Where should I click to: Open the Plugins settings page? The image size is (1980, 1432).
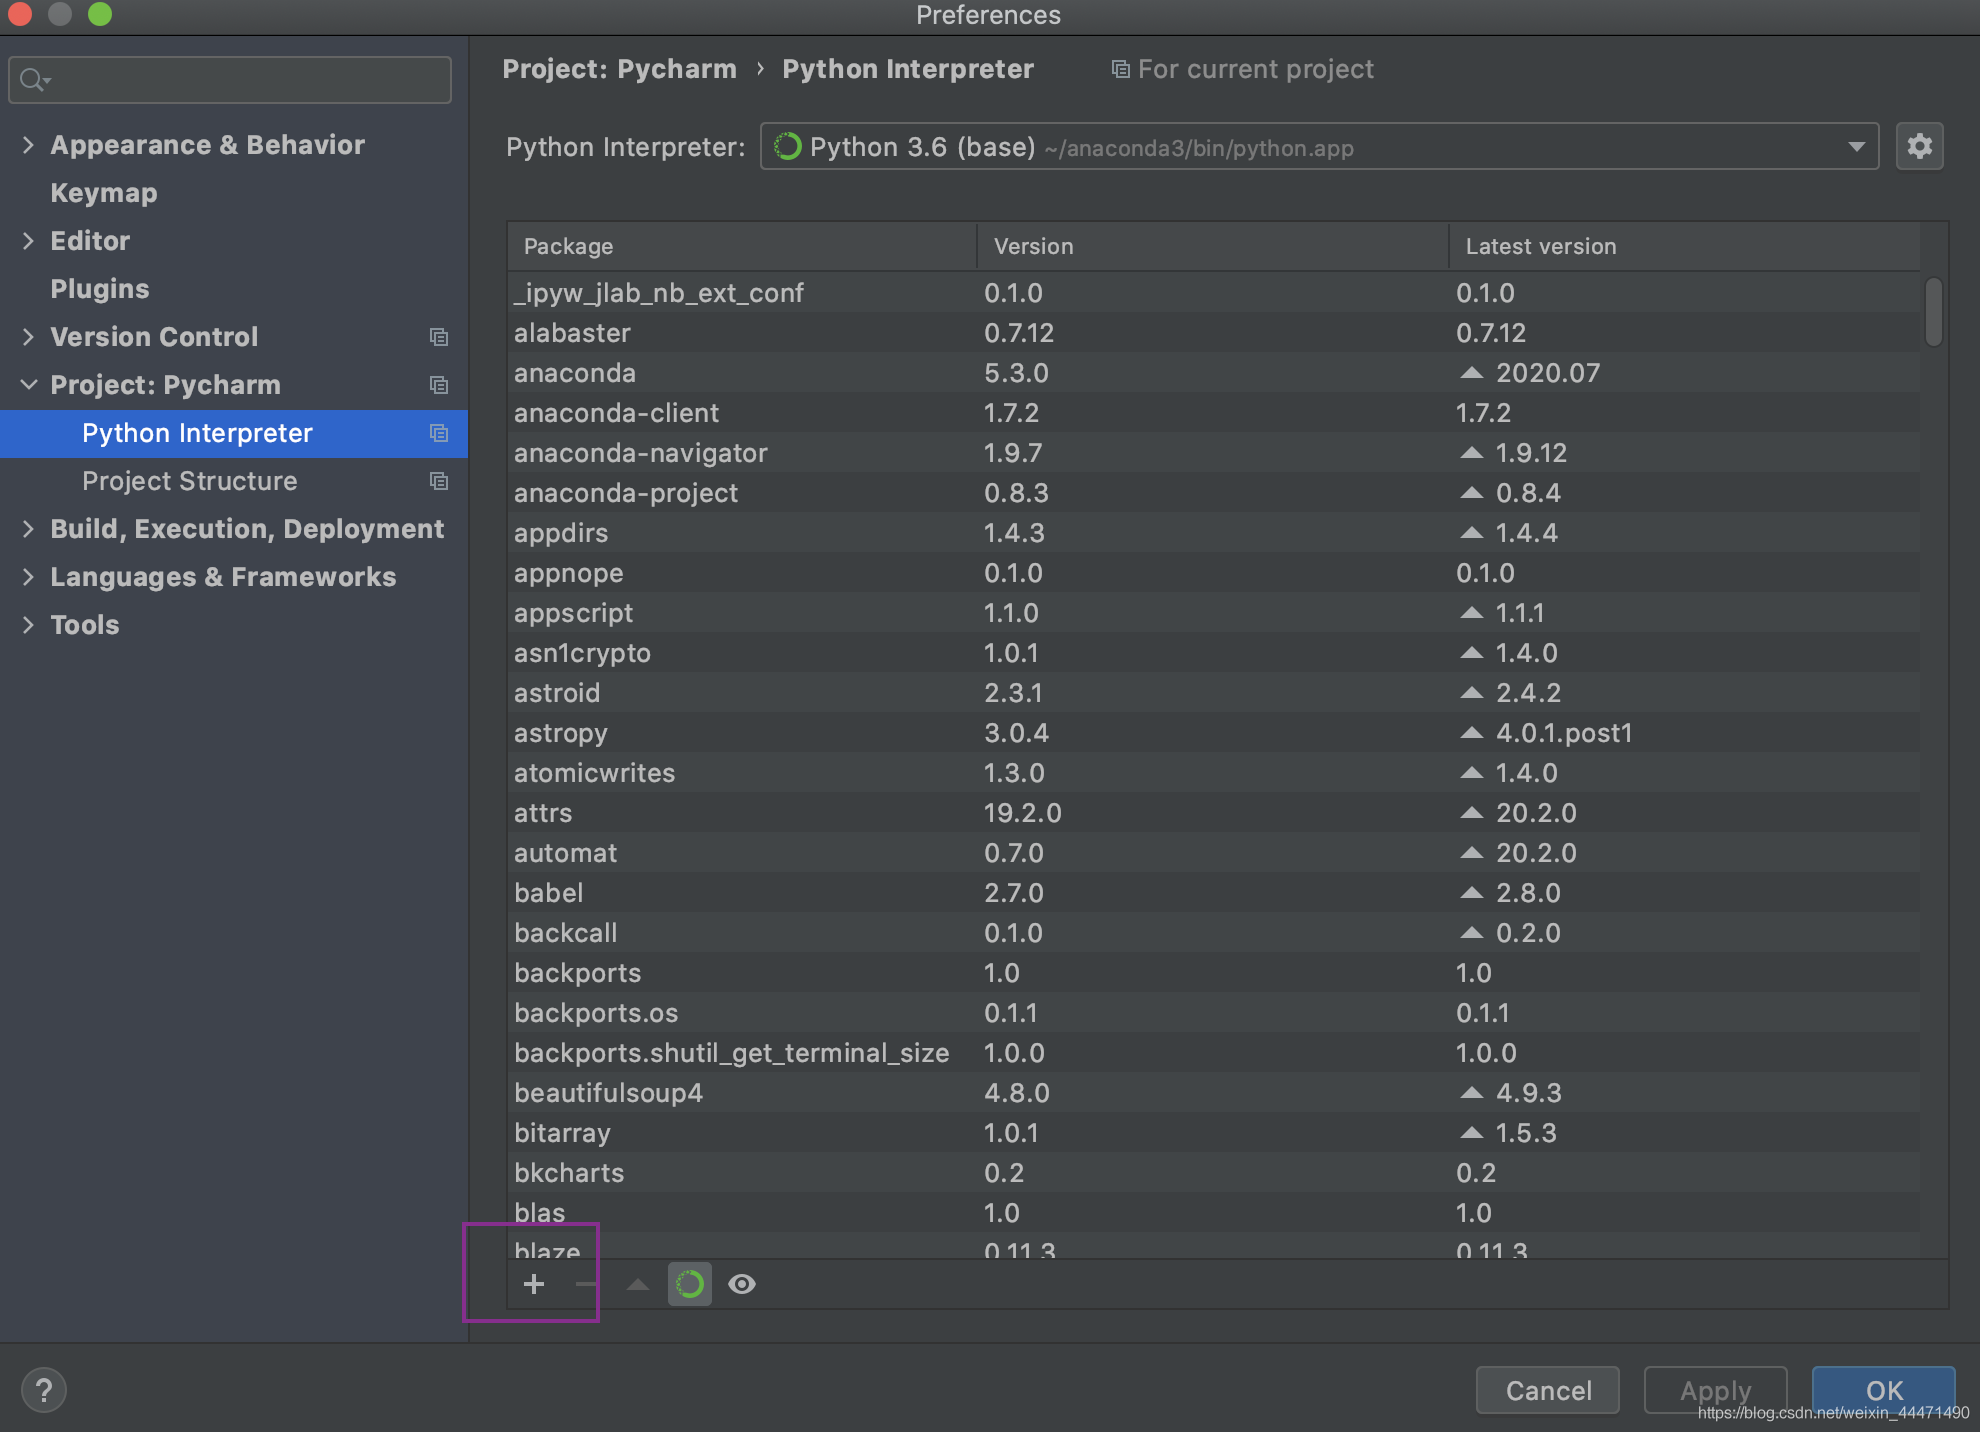(x=100, y=289)
